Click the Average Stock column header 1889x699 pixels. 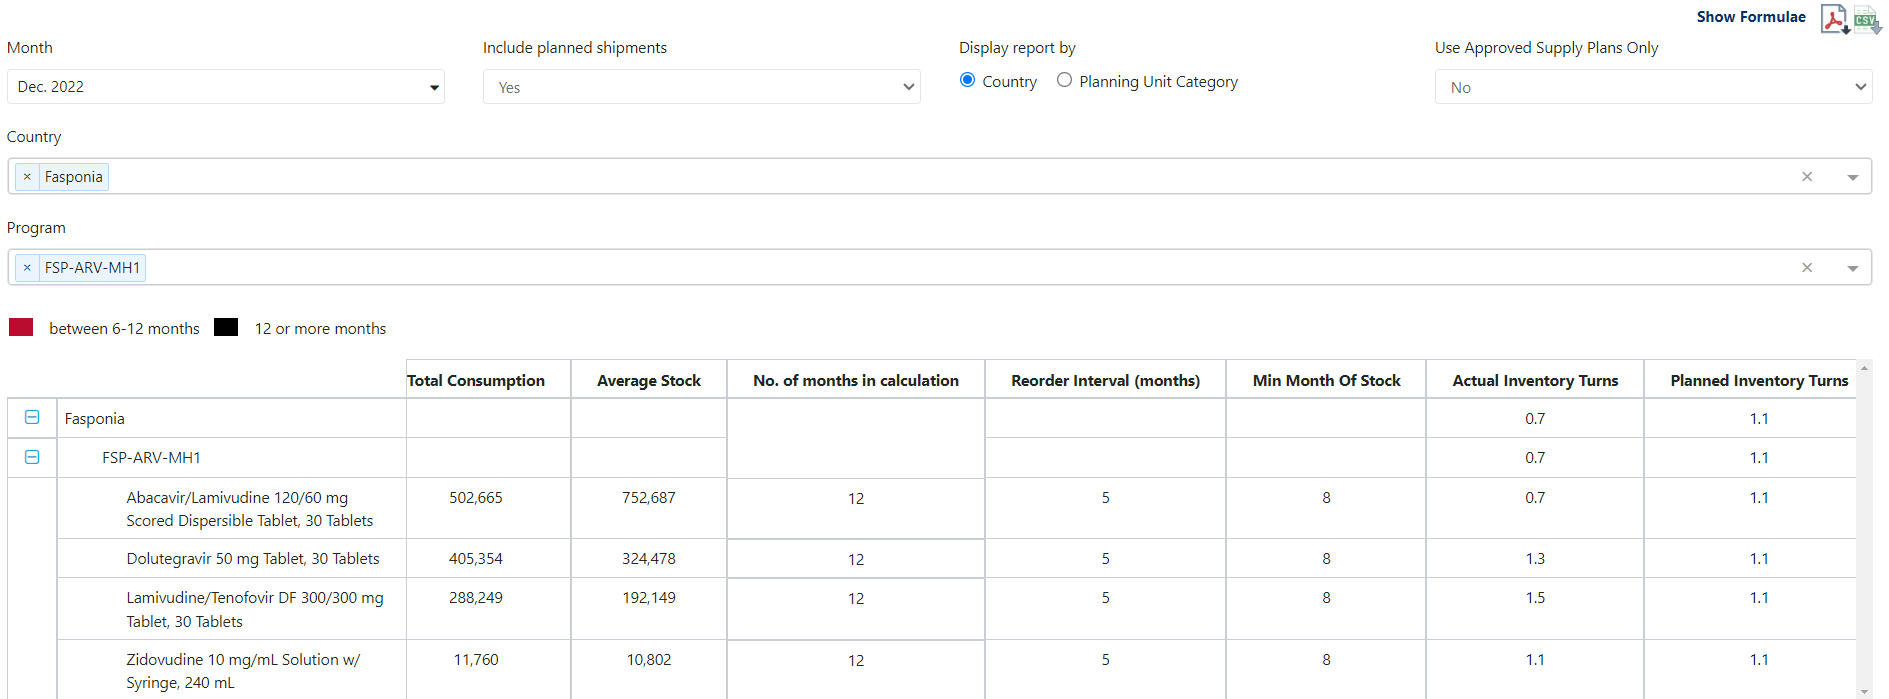[649, 381]
